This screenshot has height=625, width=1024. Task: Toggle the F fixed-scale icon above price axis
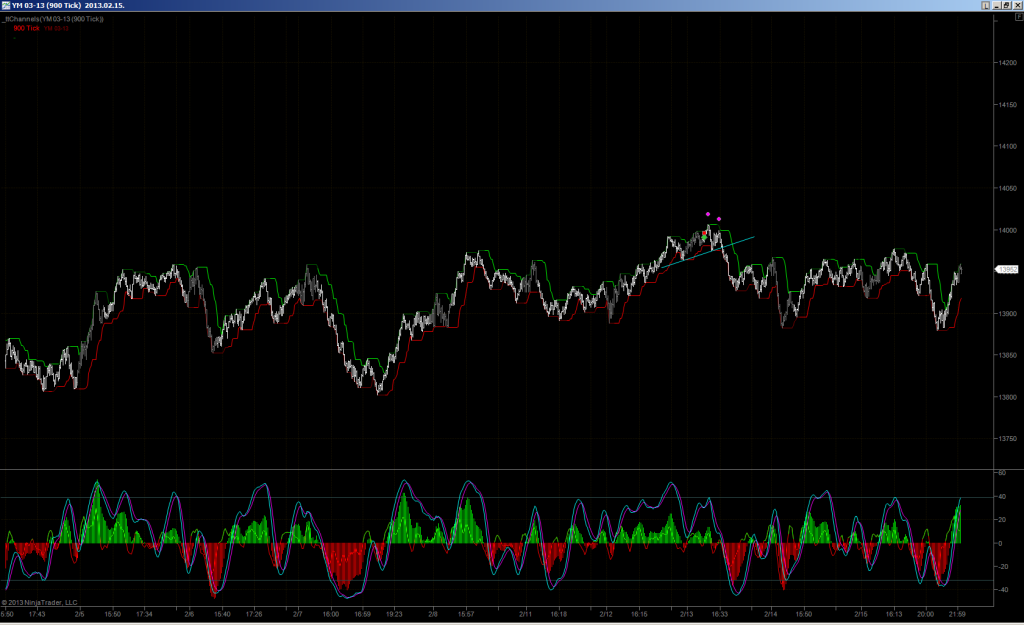coord(1019,17)
